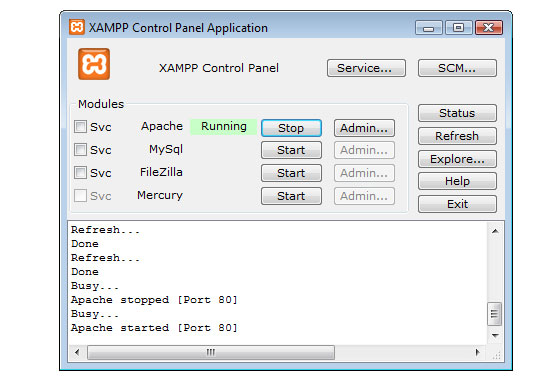Click the Status button
Screen dimensions: 550x378
pos(457,113)
